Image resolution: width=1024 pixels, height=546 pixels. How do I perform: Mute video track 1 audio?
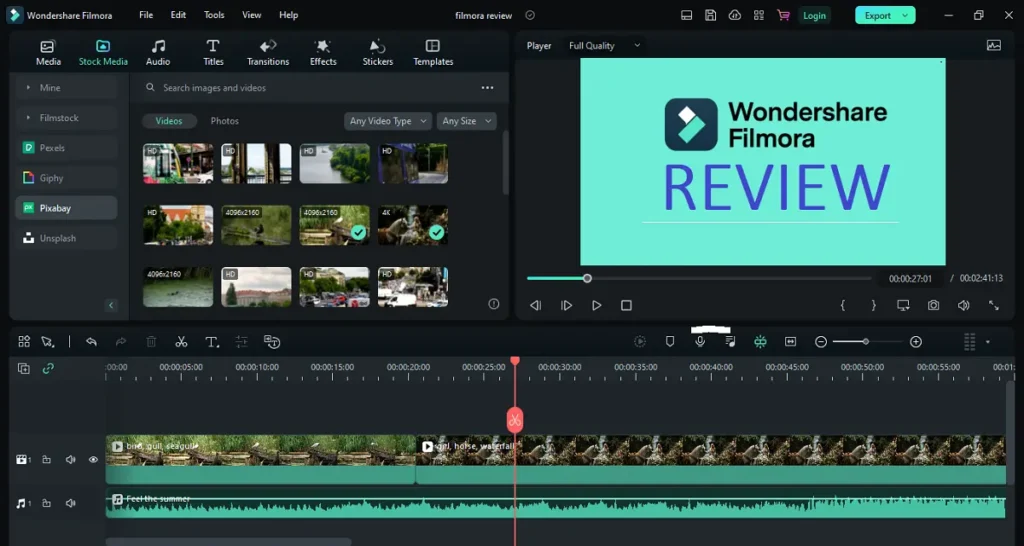70,460
